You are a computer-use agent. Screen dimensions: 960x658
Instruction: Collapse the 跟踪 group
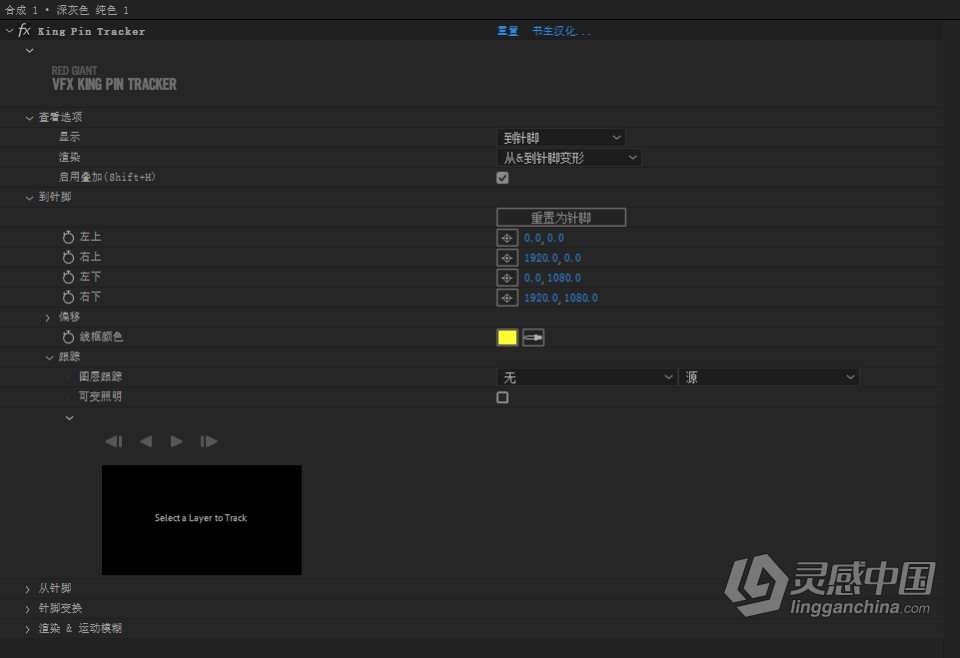tap(49, 357)
